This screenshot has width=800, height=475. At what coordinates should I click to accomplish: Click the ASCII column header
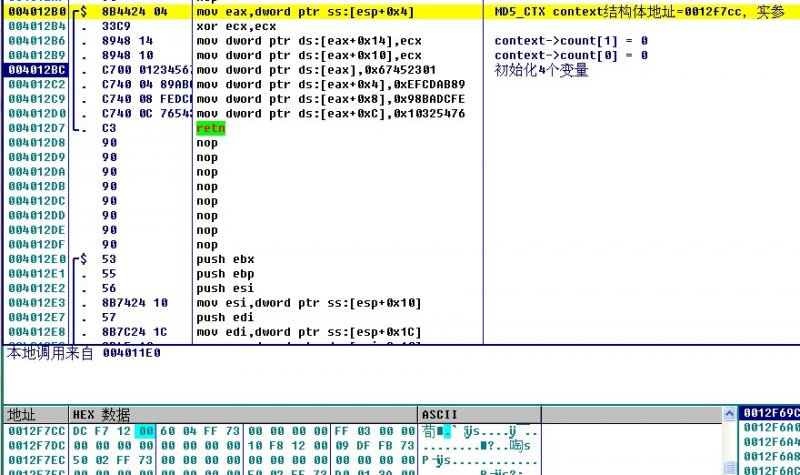tap(480, 415)
